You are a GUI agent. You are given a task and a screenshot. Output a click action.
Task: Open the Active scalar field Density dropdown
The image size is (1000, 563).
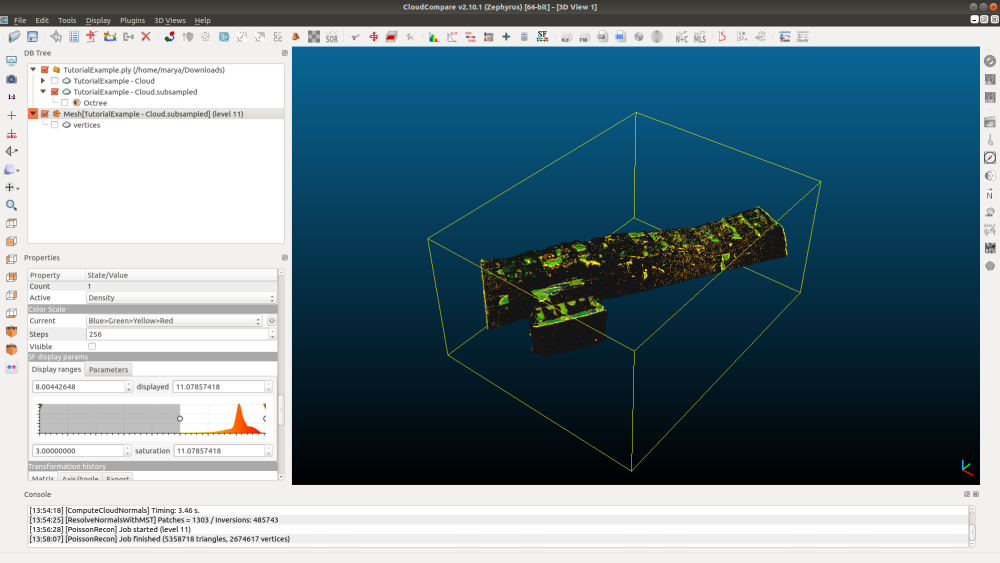coord(180,298)
